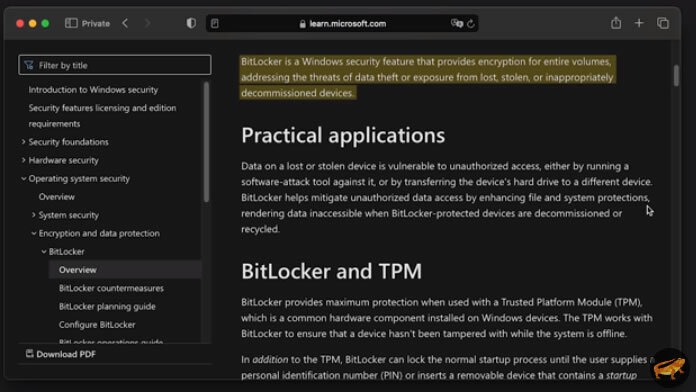Click the reader view icon in the address bar

(215, 24)
